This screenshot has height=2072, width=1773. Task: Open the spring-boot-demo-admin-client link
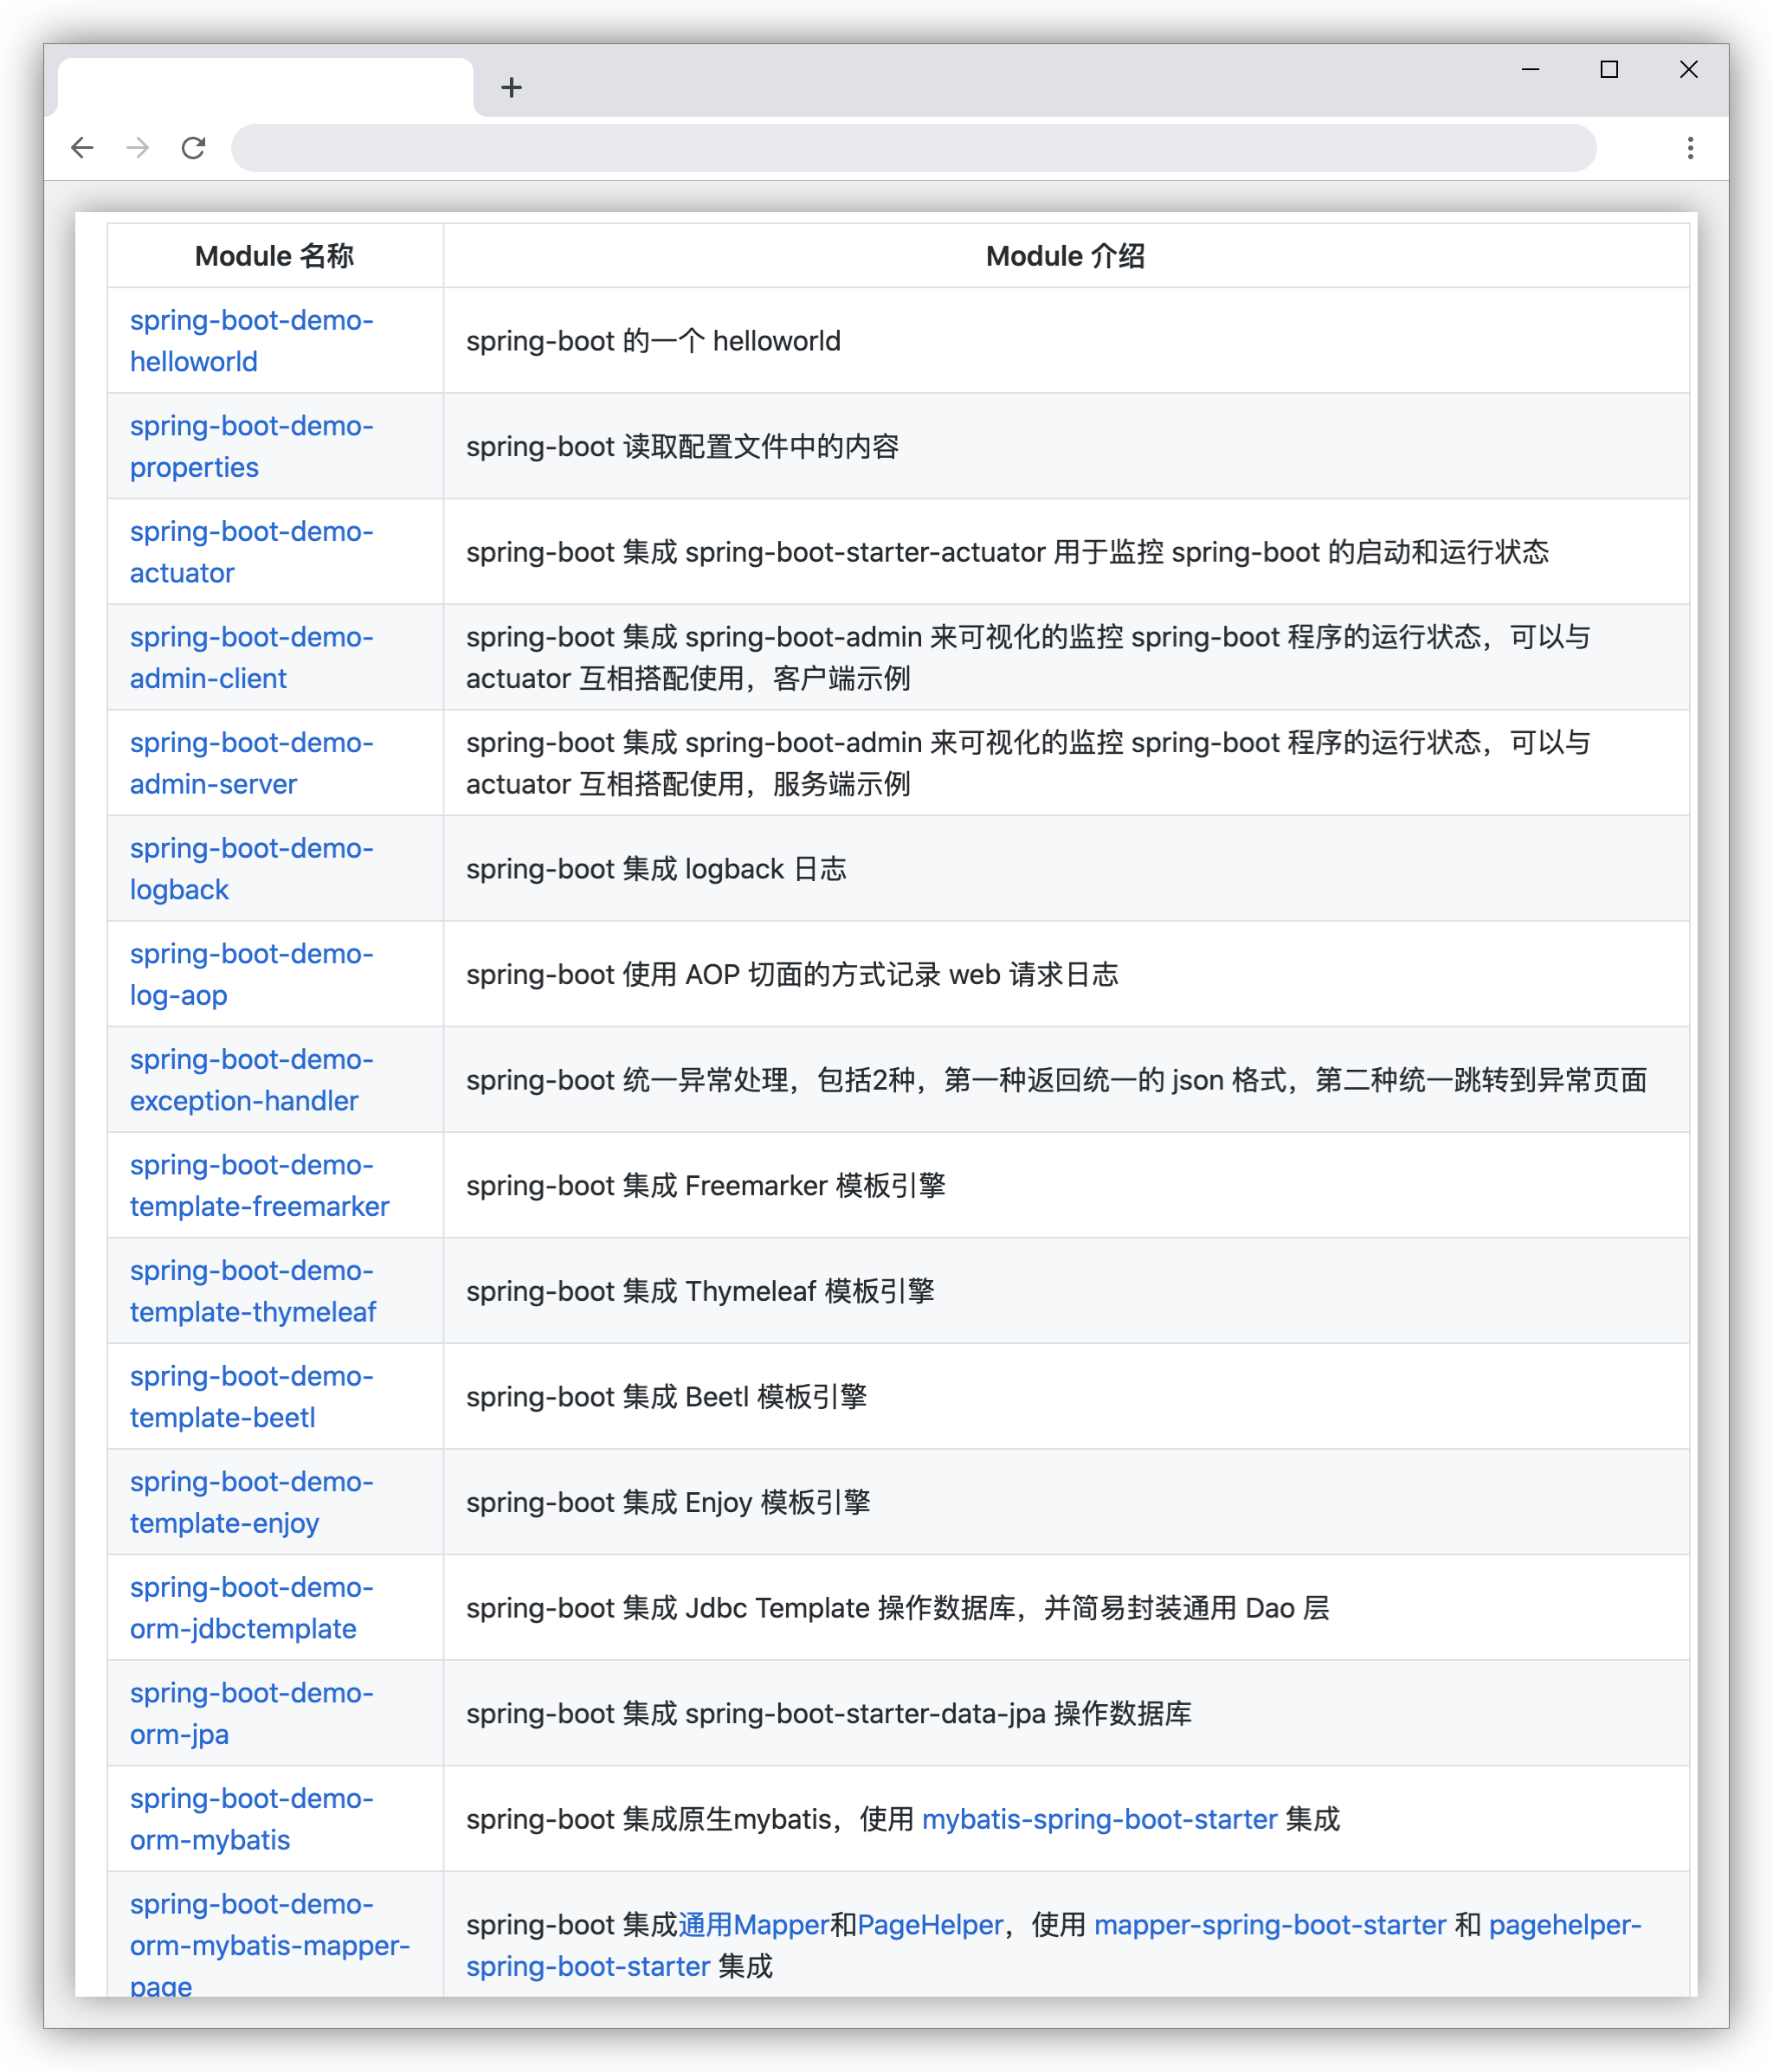pyautogui.click(x=251, y=657)
